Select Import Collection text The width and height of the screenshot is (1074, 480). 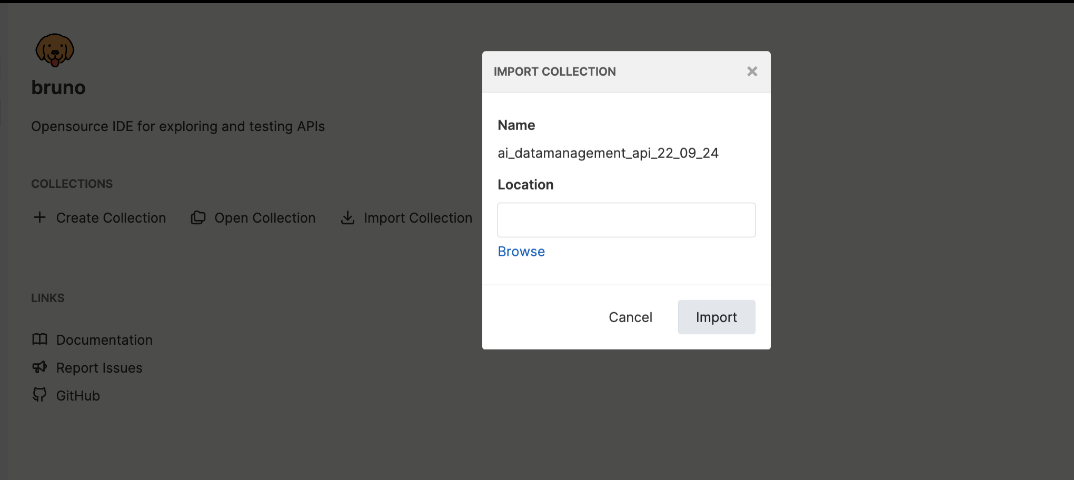418,218
